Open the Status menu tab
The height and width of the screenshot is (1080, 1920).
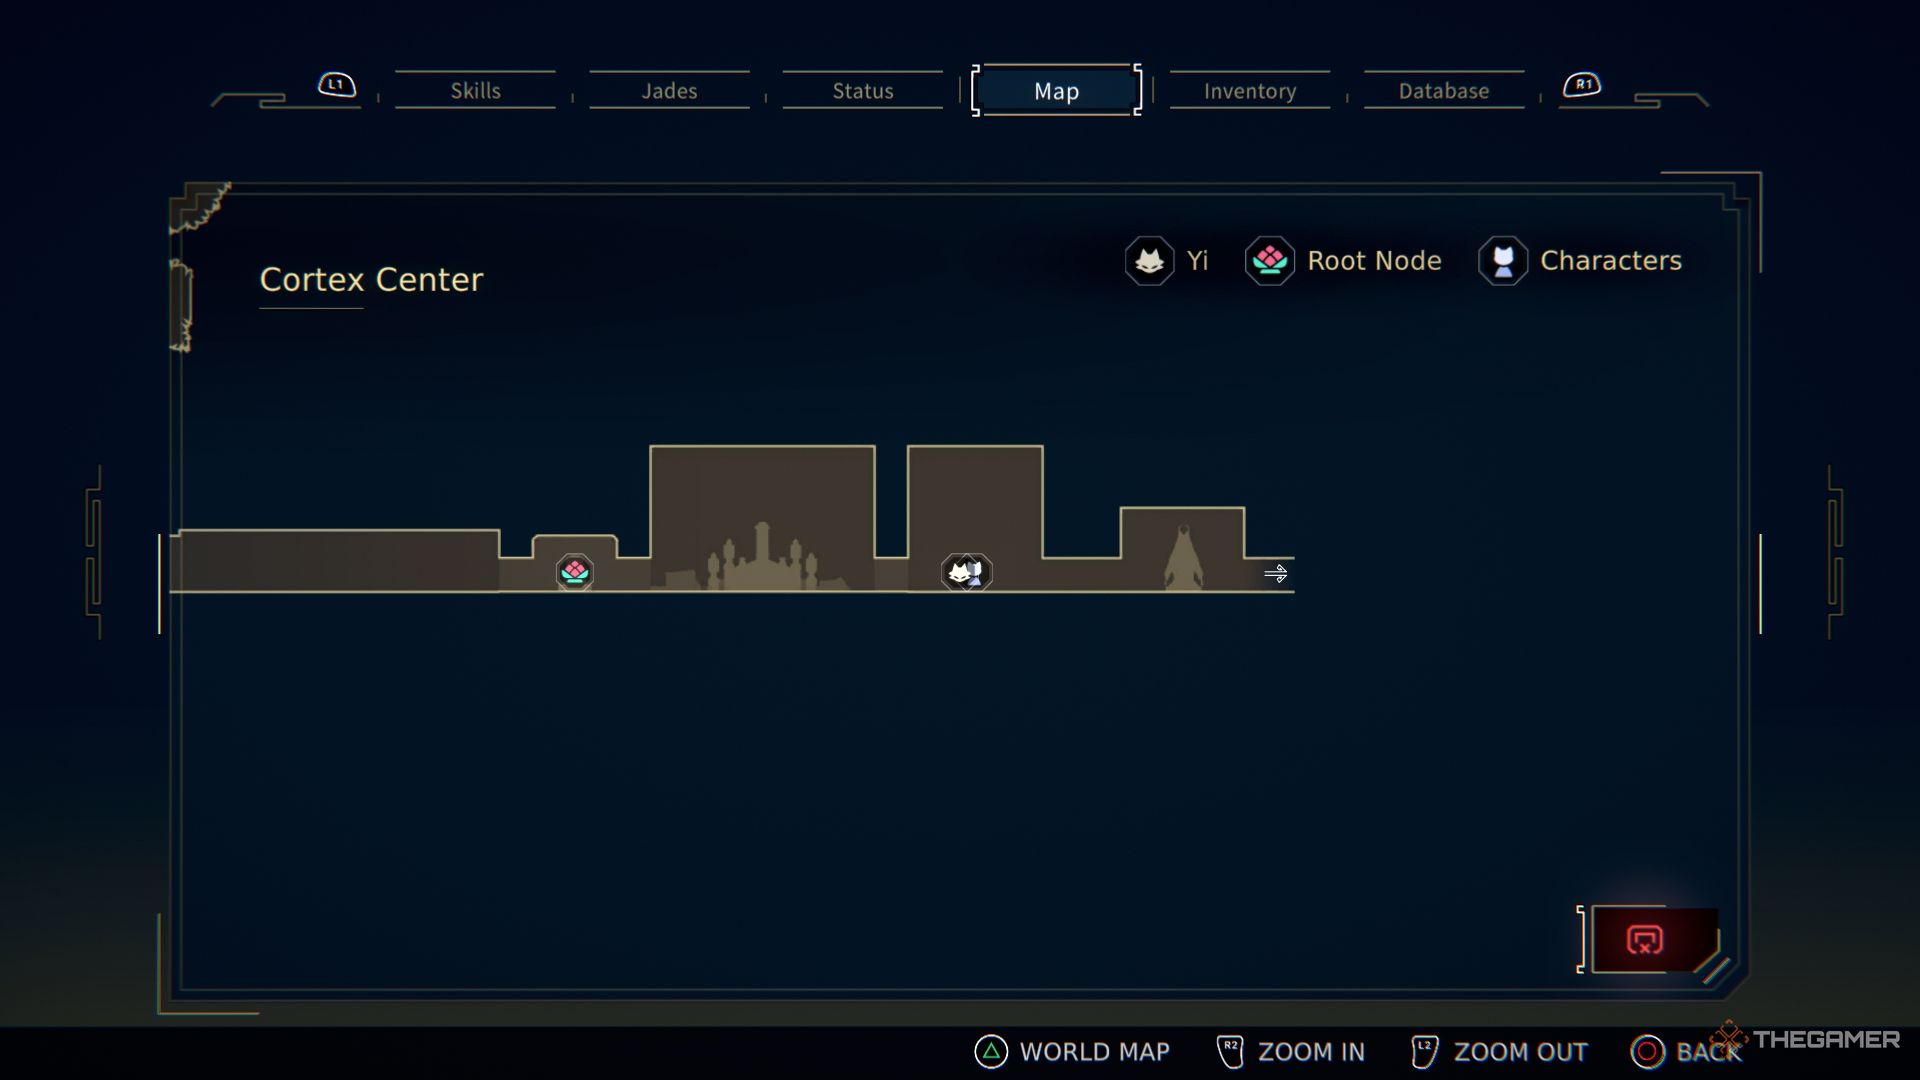pyautogui.click(x=862, y=90)
